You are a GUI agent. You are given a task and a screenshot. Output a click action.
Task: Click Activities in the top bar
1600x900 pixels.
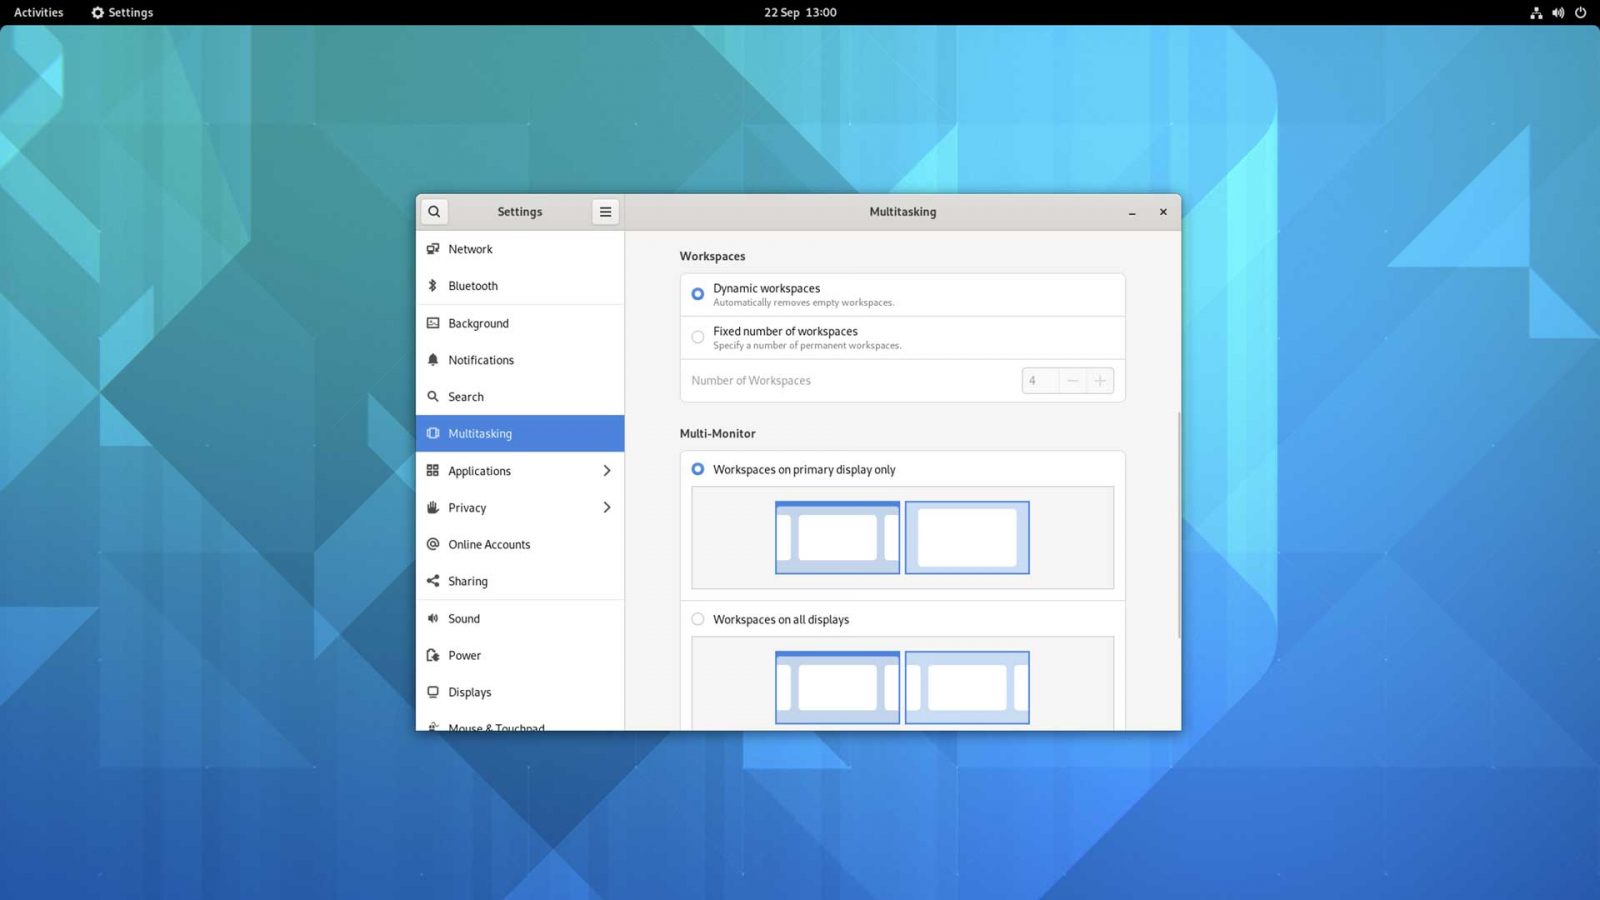39,12
